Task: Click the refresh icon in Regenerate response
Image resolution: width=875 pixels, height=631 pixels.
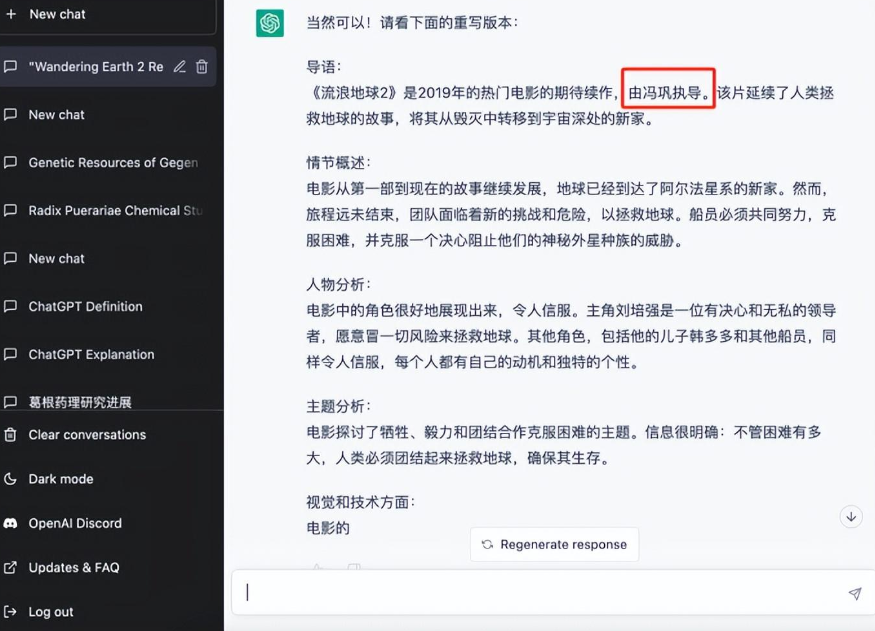Action: 487,545
